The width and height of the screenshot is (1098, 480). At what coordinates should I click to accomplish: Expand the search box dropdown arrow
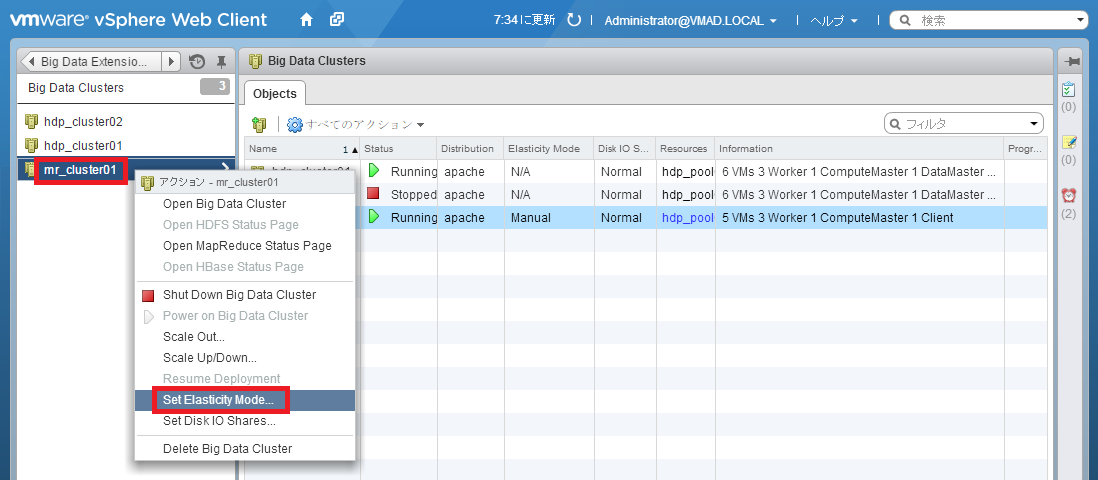[x=1080, y=20]
